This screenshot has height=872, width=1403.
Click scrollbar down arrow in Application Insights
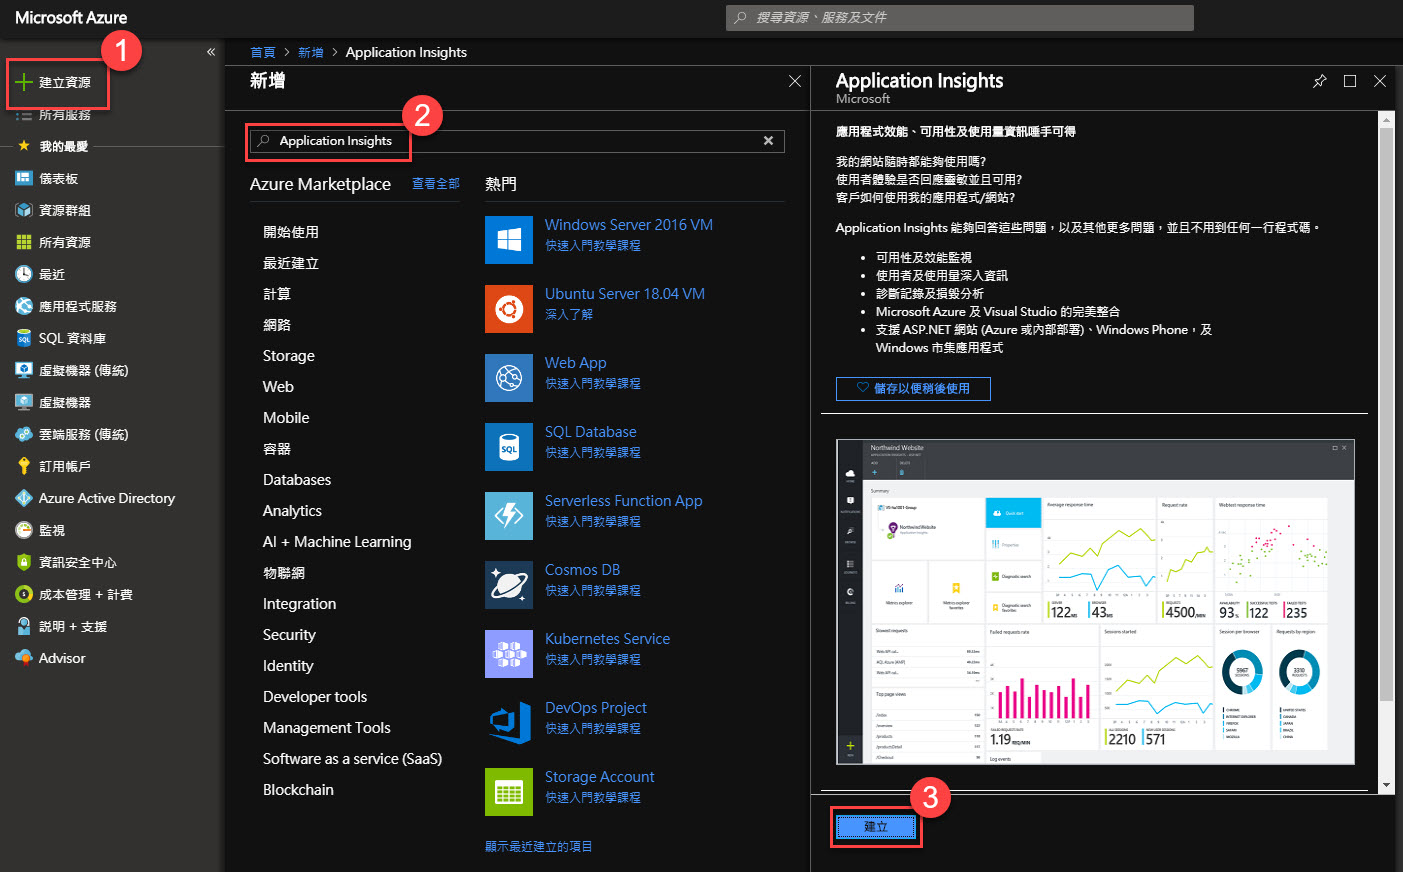(x=1386, y=786)
